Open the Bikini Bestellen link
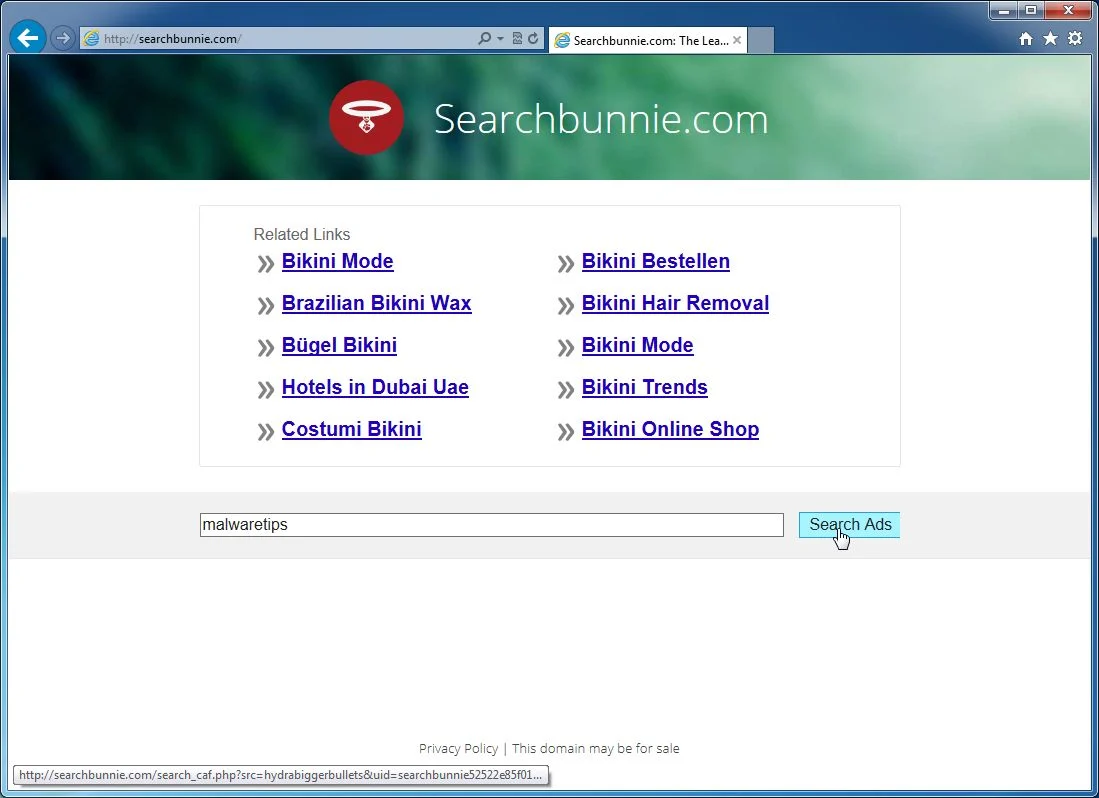Screen dimensions: 1099x798 point(655,261)
